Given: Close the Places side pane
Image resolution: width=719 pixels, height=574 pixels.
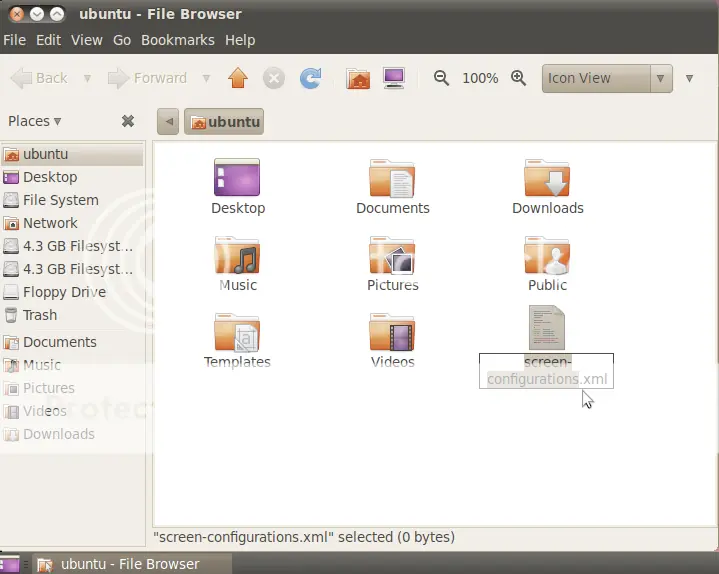Looking at the screenshot, I should [128, 121].
